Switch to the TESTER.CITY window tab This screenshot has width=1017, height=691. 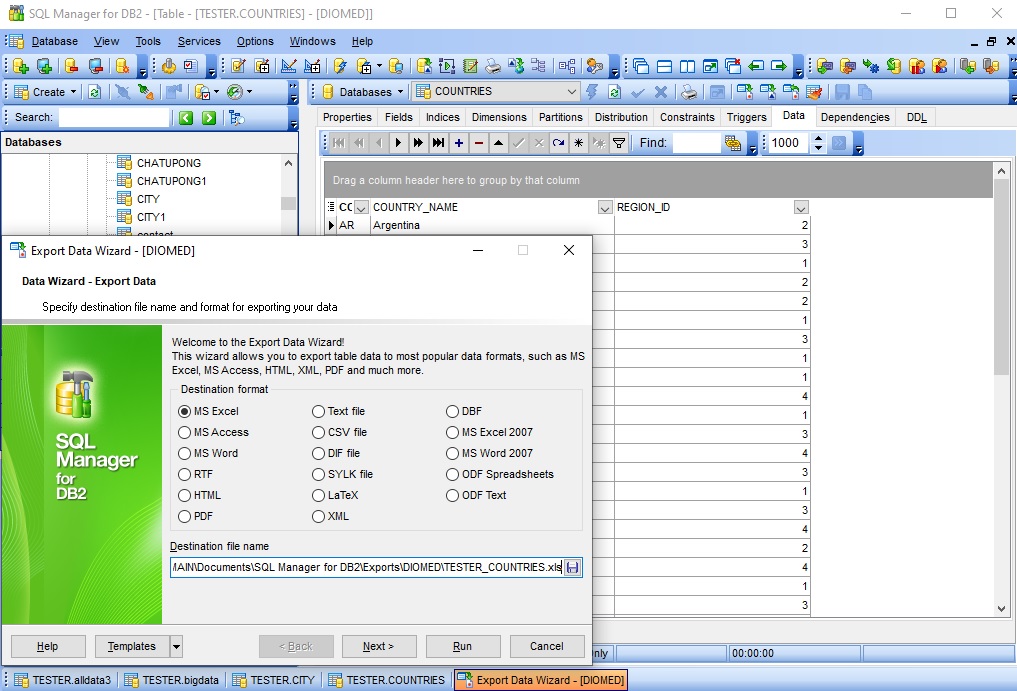point(274,680)
